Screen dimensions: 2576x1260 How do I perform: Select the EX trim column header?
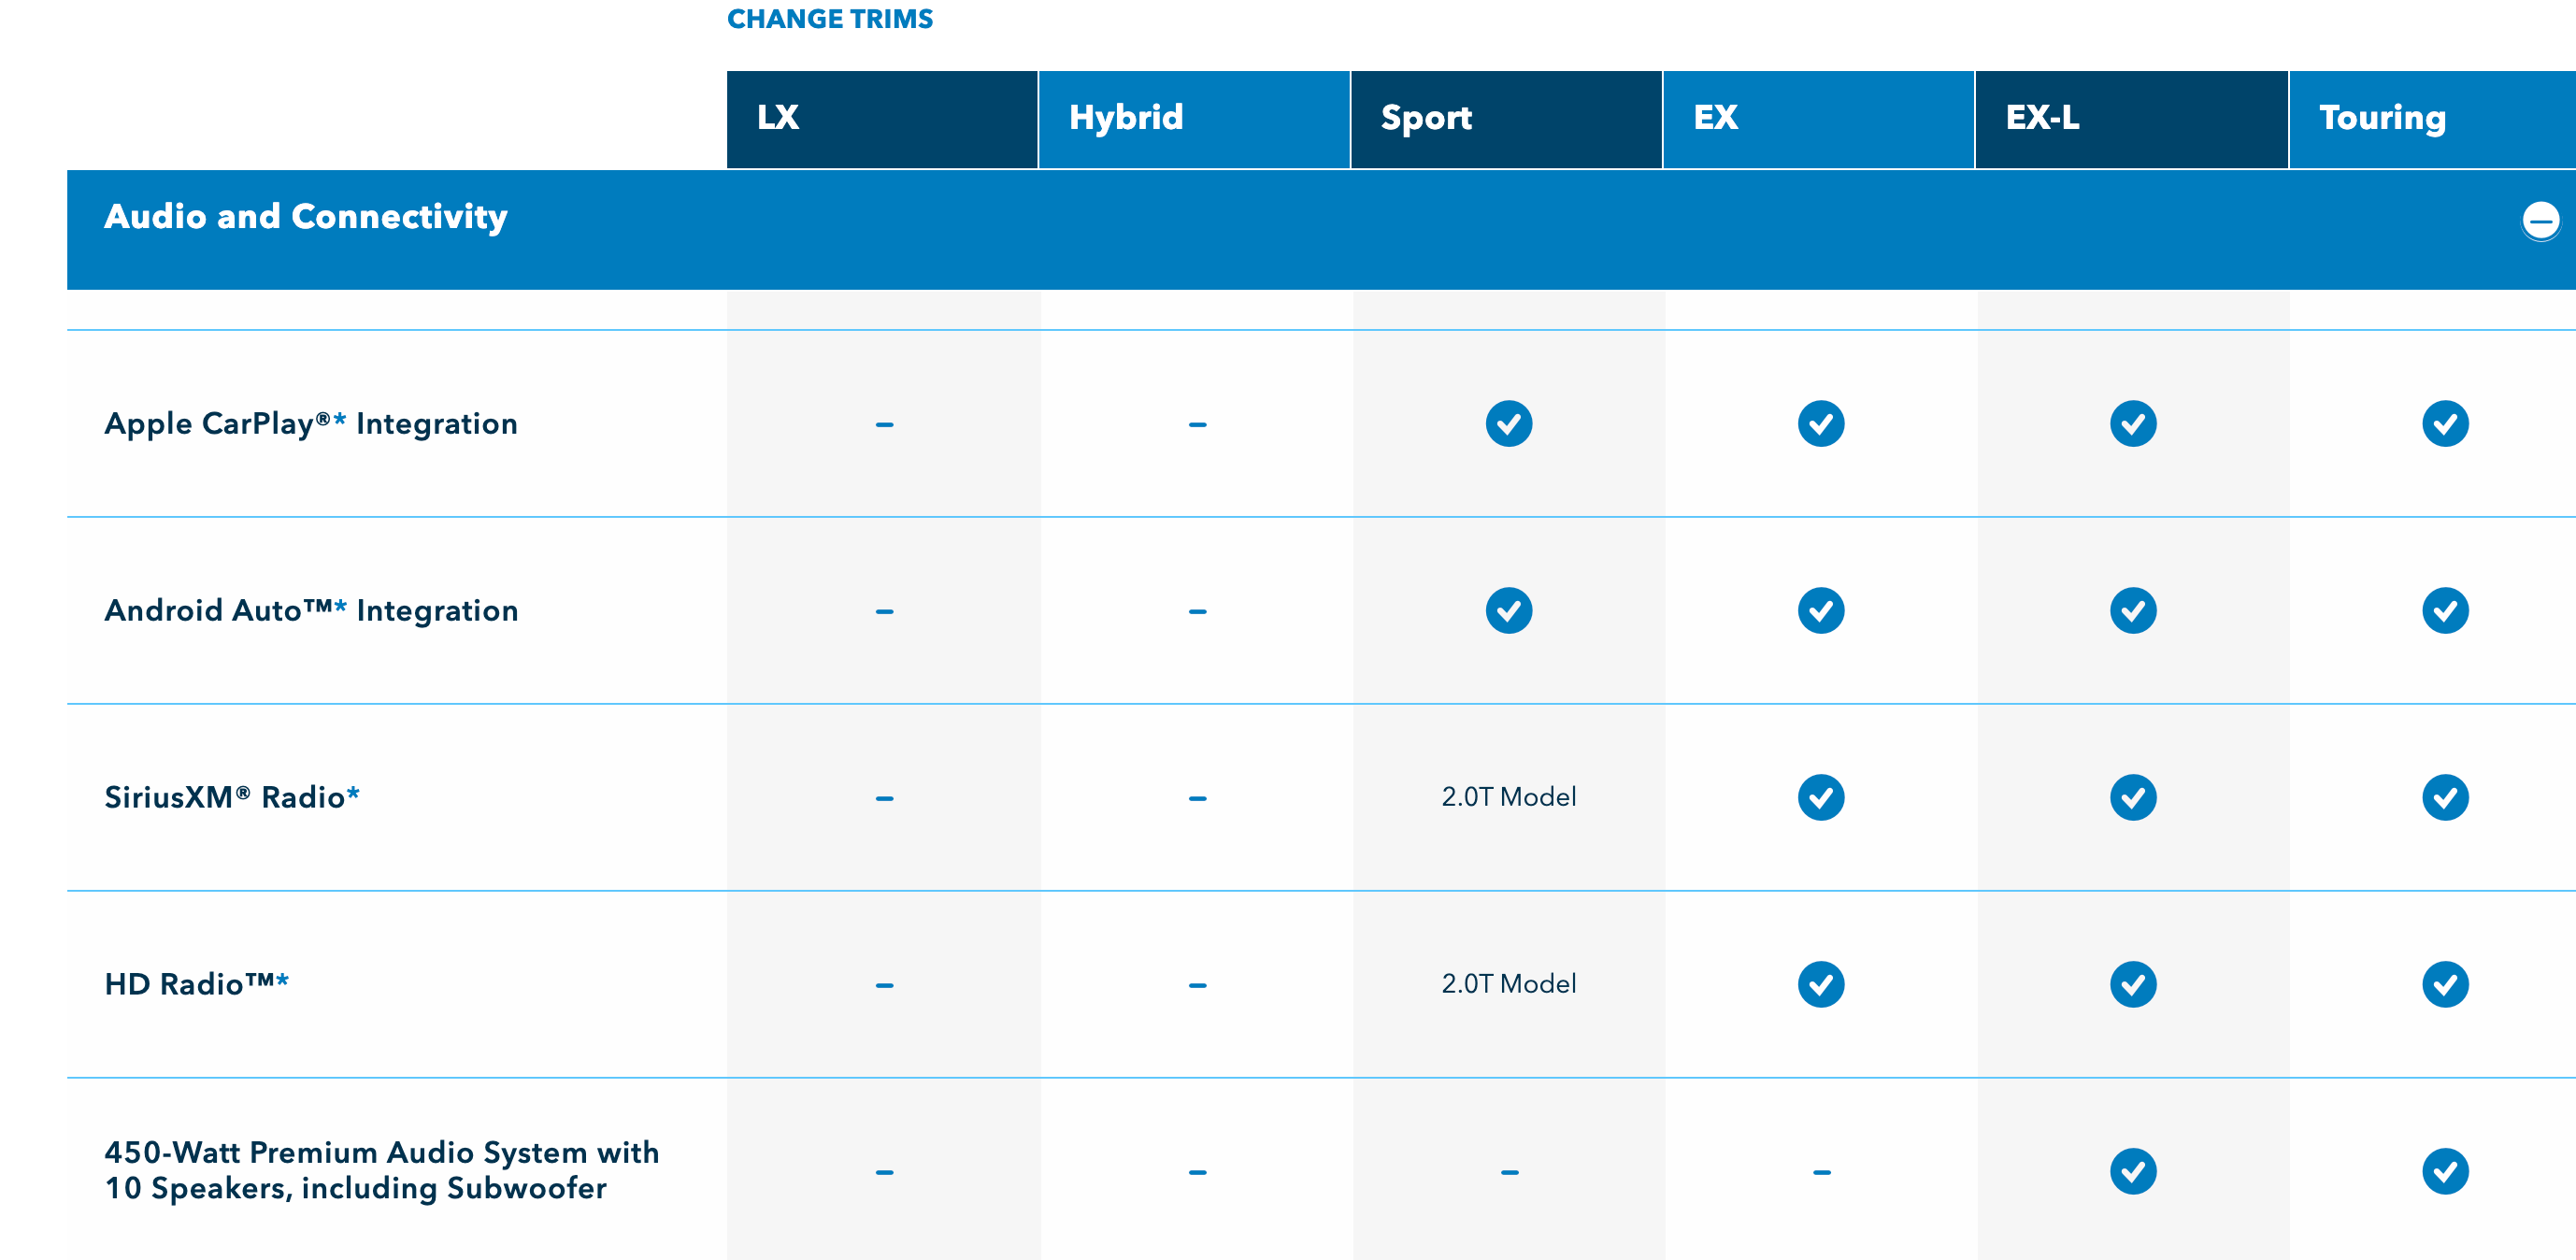pyautogui.click(x=1818, y=119)
